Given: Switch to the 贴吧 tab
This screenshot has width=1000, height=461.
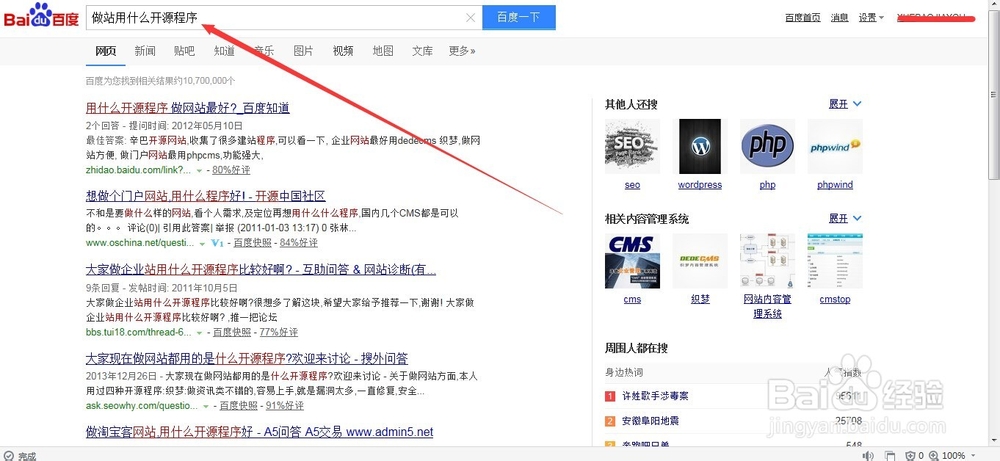Looking at the screenshot, I should pyautogui.click(x=184, y=51).
